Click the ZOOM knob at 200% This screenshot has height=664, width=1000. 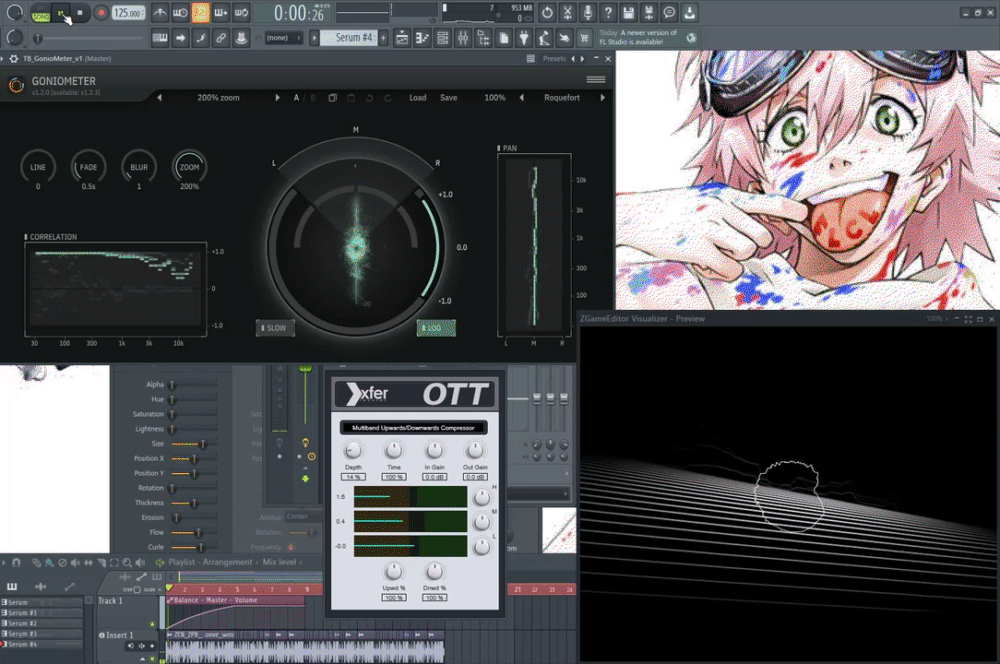click(189, 167)
